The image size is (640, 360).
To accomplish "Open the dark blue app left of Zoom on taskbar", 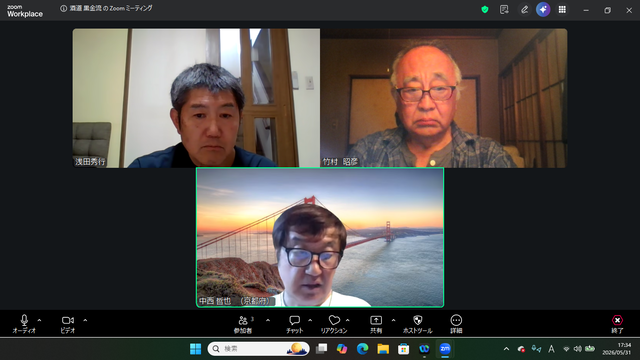I will pos(424,349).
